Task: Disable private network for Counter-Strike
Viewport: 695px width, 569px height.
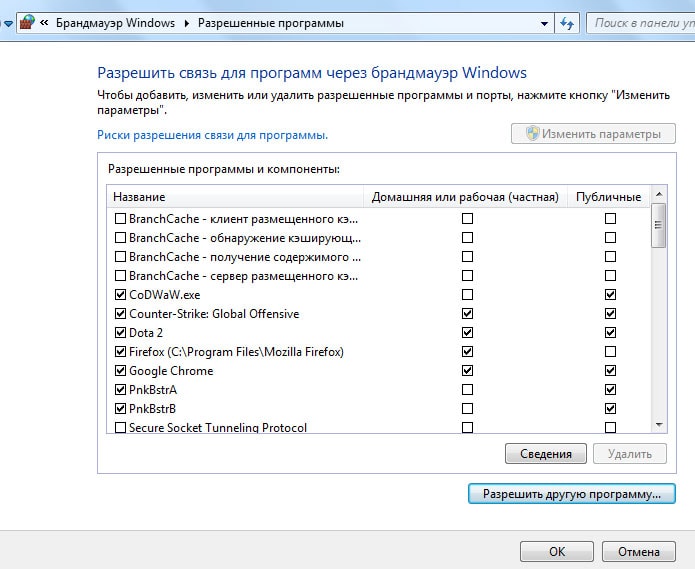Action: point(467,313)
